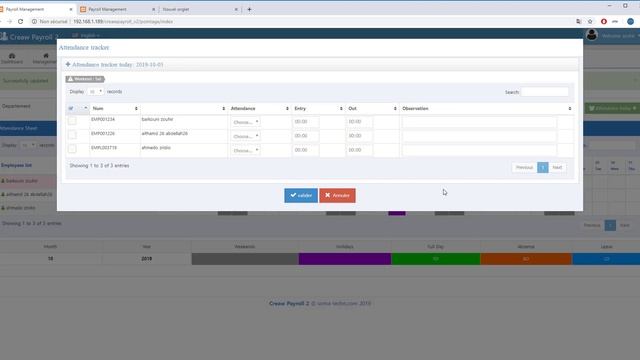The height and width of the screenshot is (360, 640).
Task: Click the browser forward arrow
Action: pyautogui.click(x=9, y=21)
